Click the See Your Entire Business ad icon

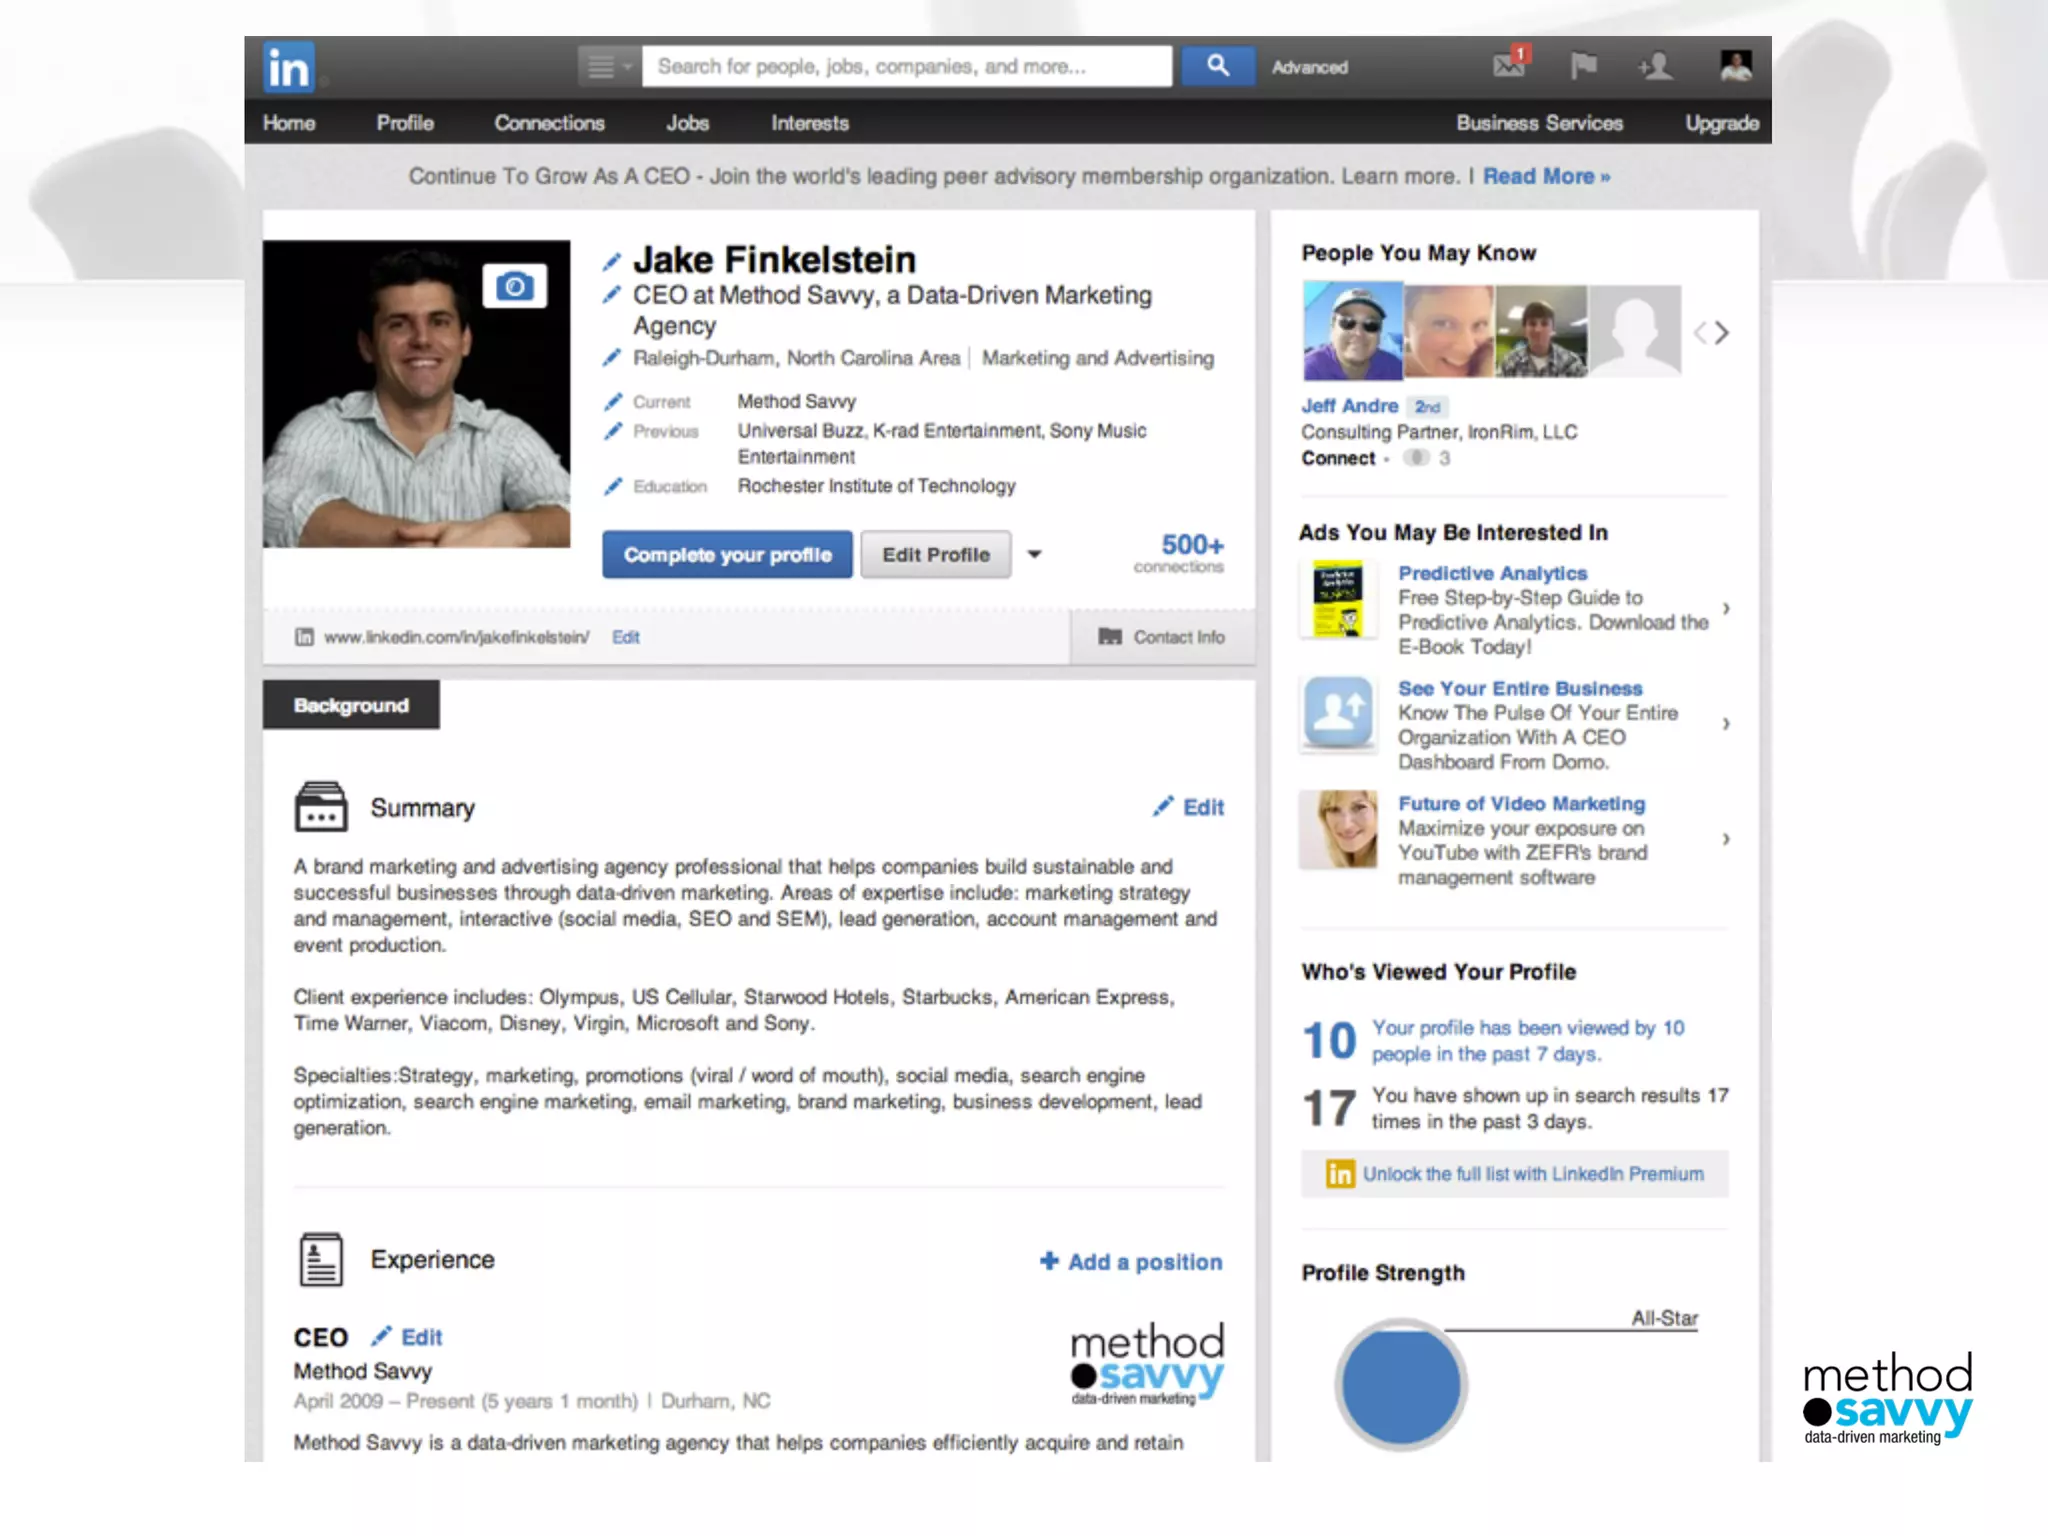(x=1338, y=713)
